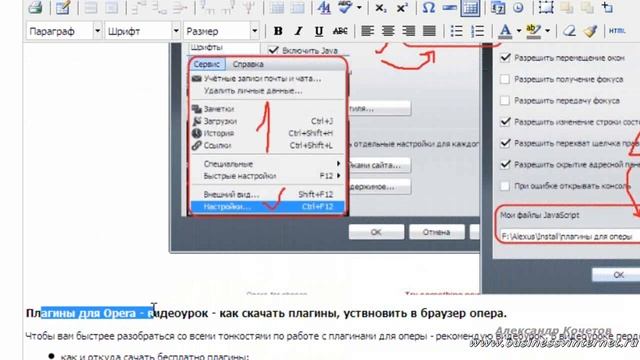Toggle Разрешить перехват щелчка checkbox

505,143
